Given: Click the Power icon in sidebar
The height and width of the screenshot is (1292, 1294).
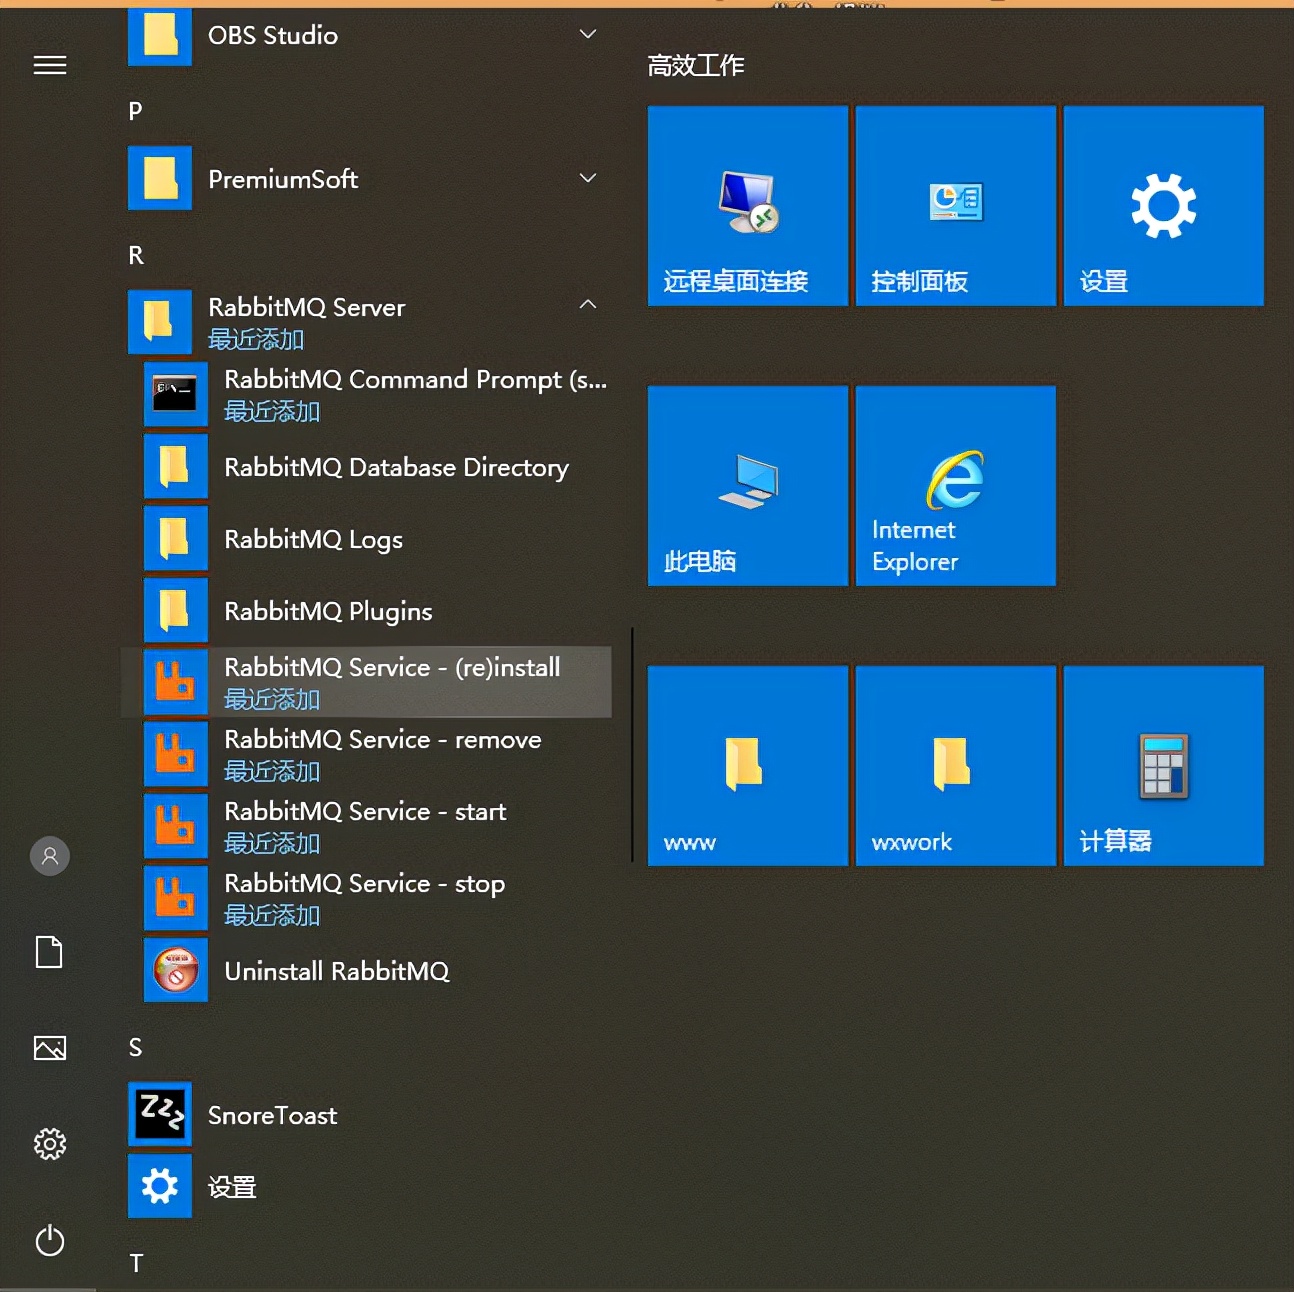Looking at the screenshot, I should tap(50, 1241).
